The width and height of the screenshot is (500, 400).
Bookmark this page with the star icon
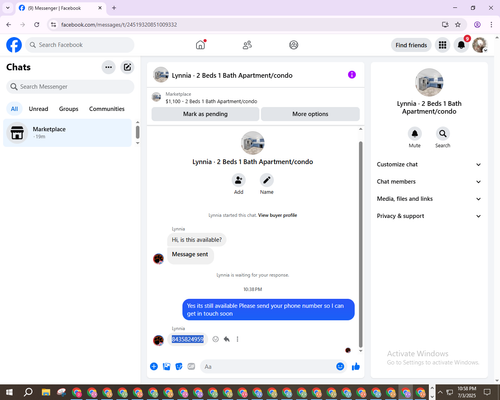click(458, 25)
